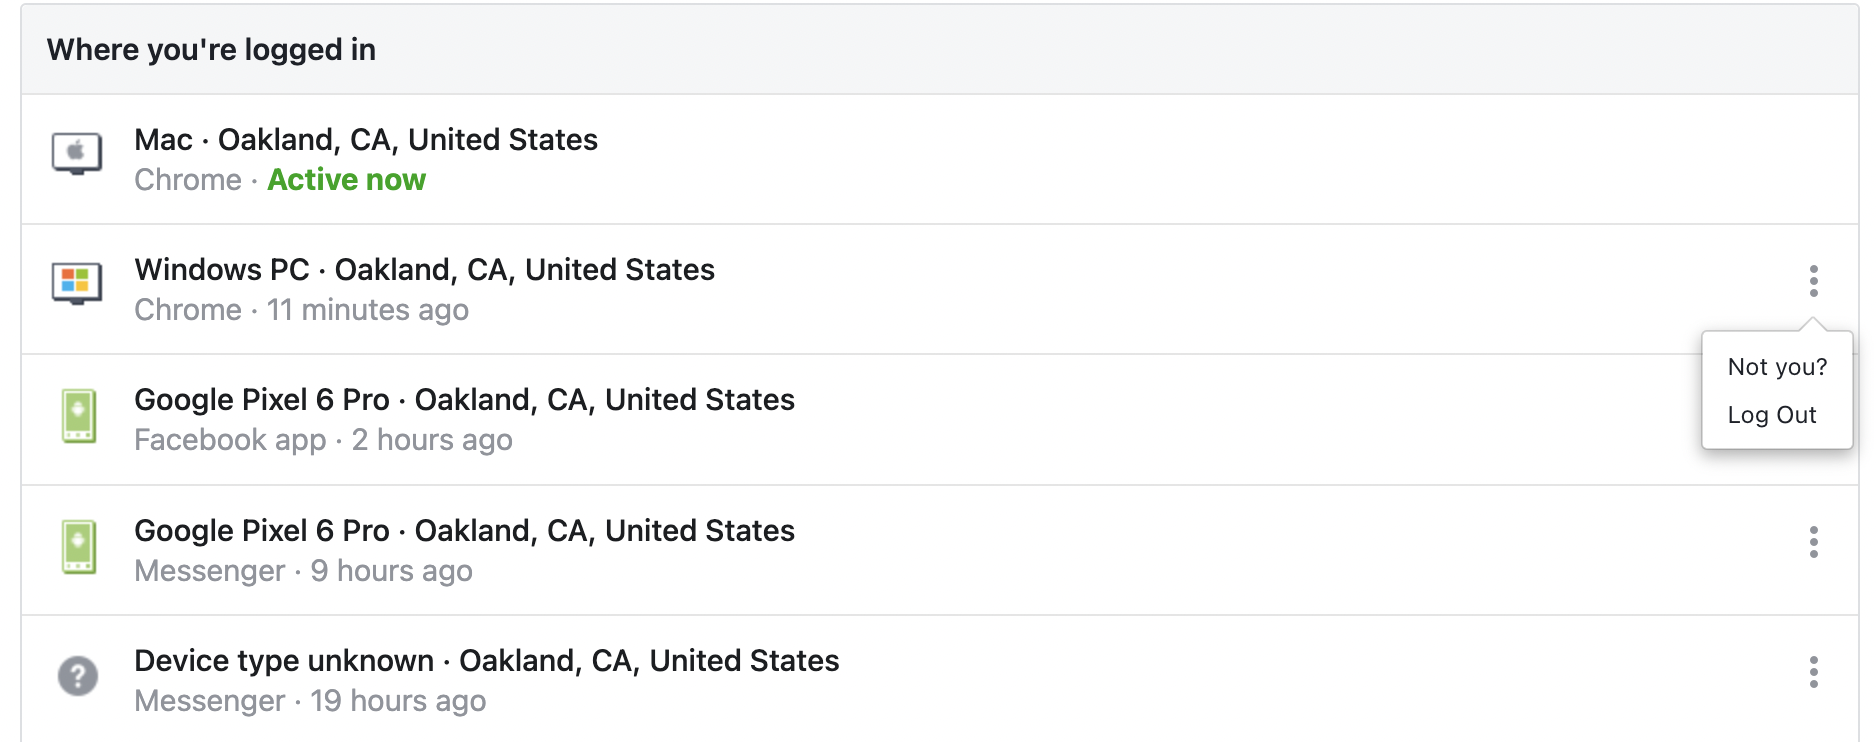Image resolution: width=1876 pixels, height=742 pixels.
Task: Click the Facebook app session phone icon
Action: [x=78, y=415]
